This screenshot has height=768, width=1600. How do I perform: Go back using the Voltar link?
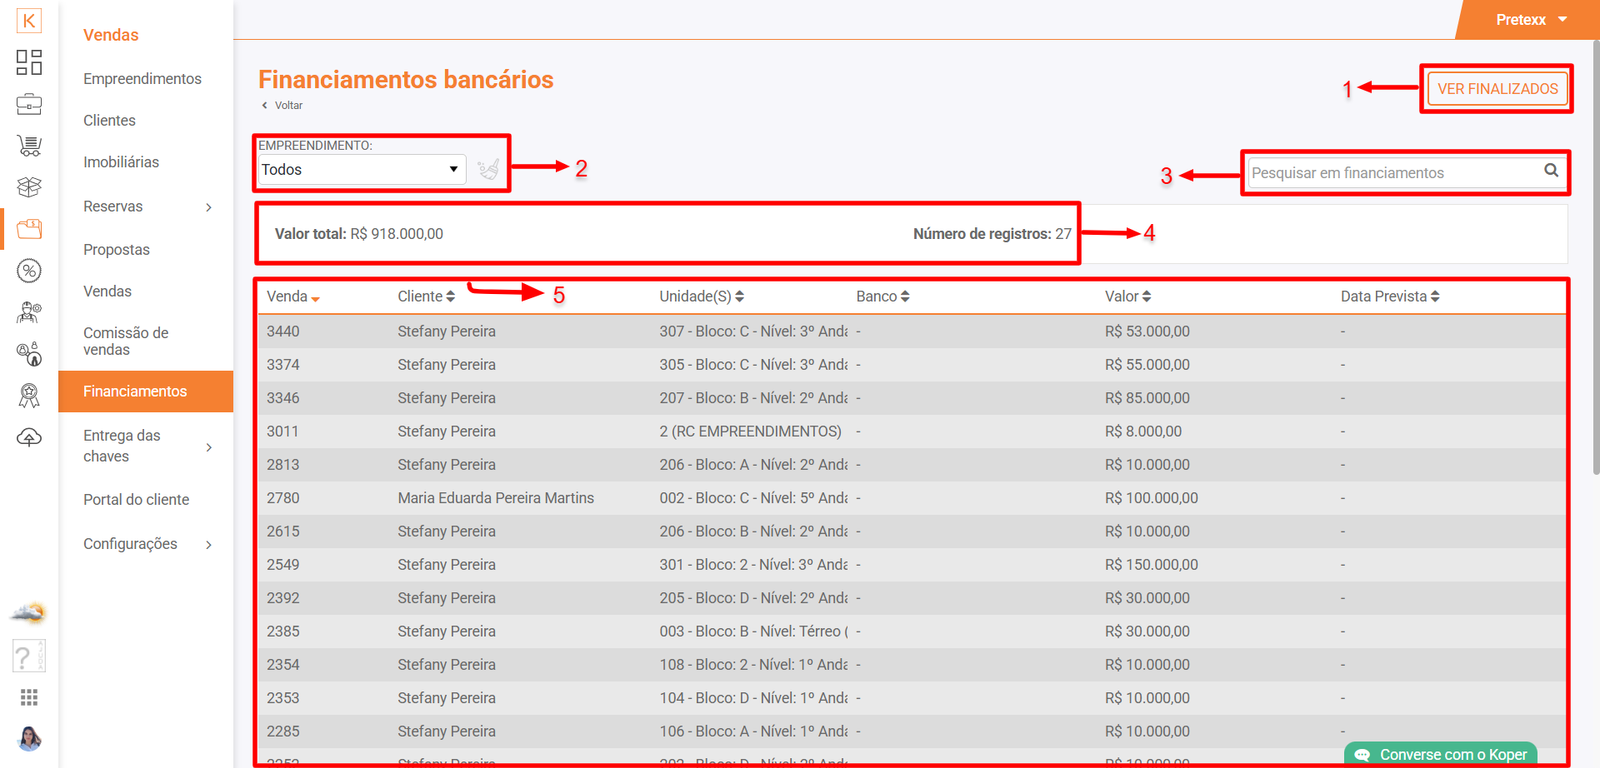pos(287,105)
